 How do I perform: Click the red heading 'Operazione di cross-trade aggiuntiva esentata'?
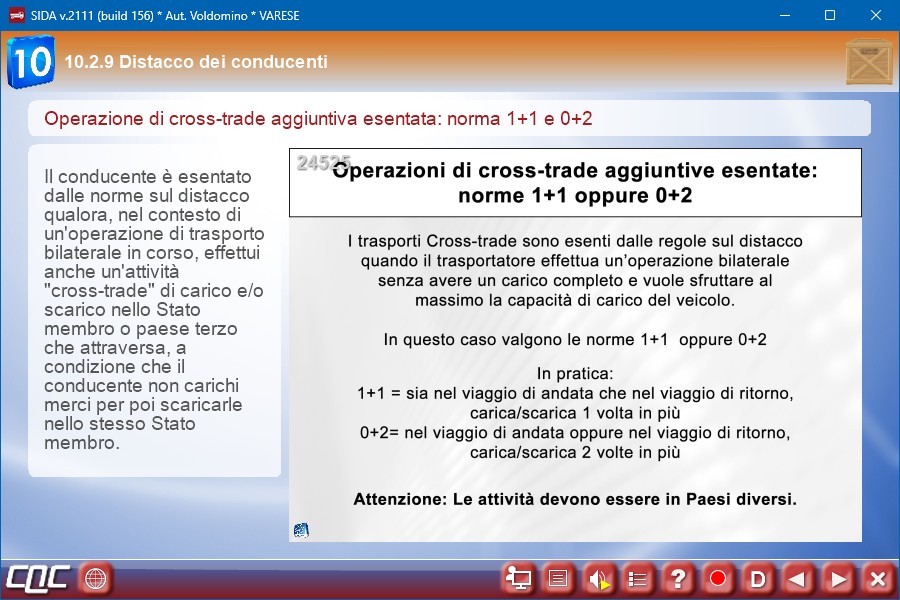318,119
